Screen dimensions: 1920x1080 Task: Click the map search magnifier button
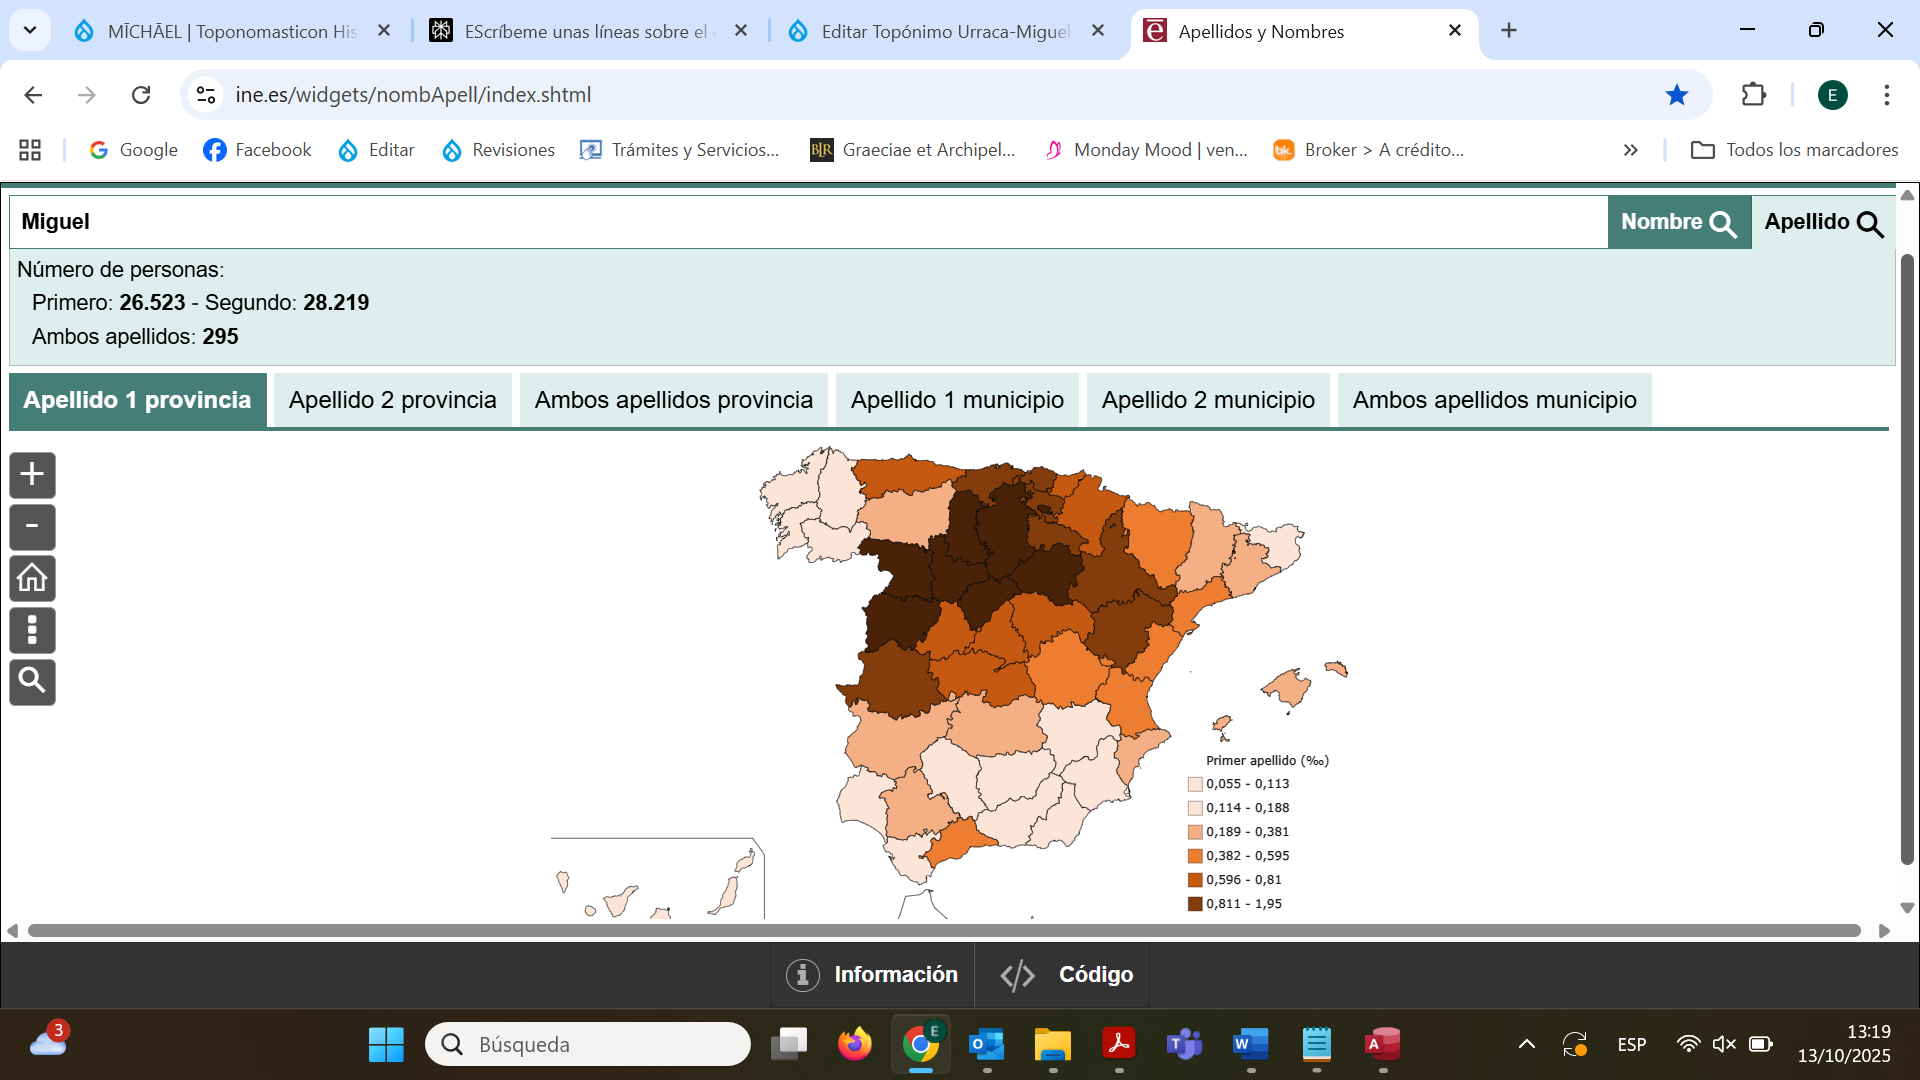point(32,681)
